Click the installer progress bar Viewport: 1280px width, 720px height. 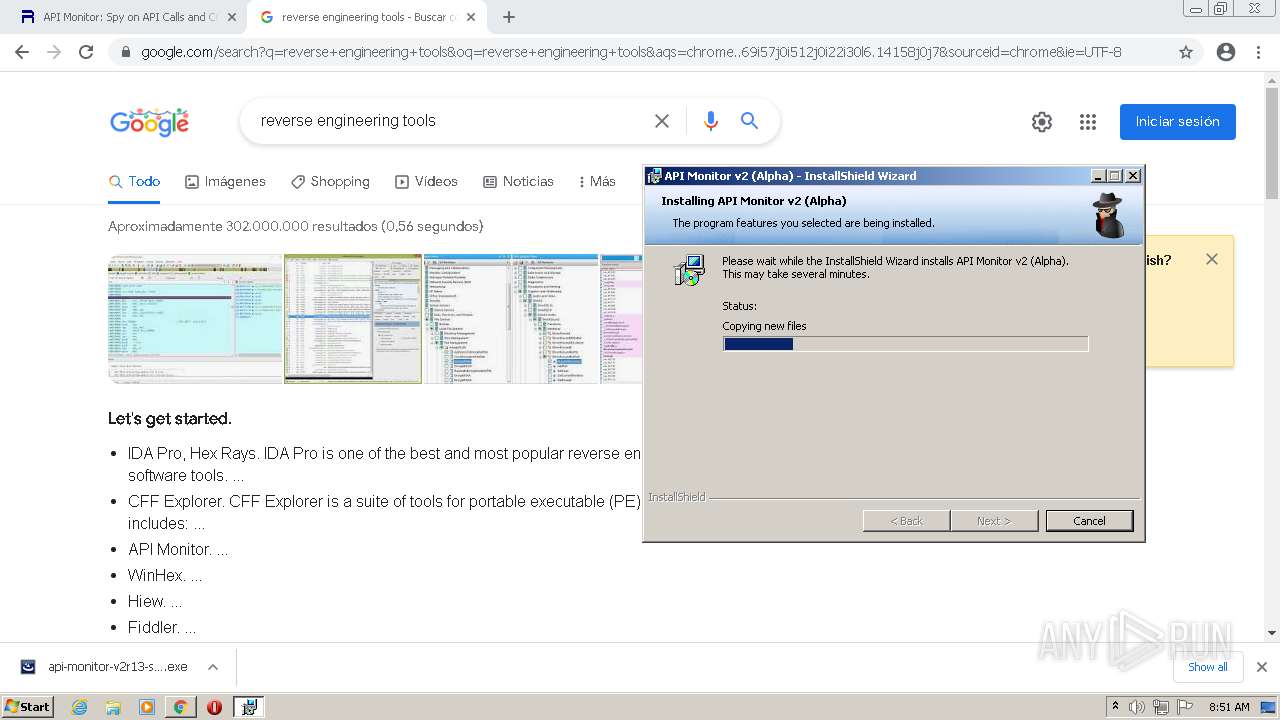pos(905,344)
